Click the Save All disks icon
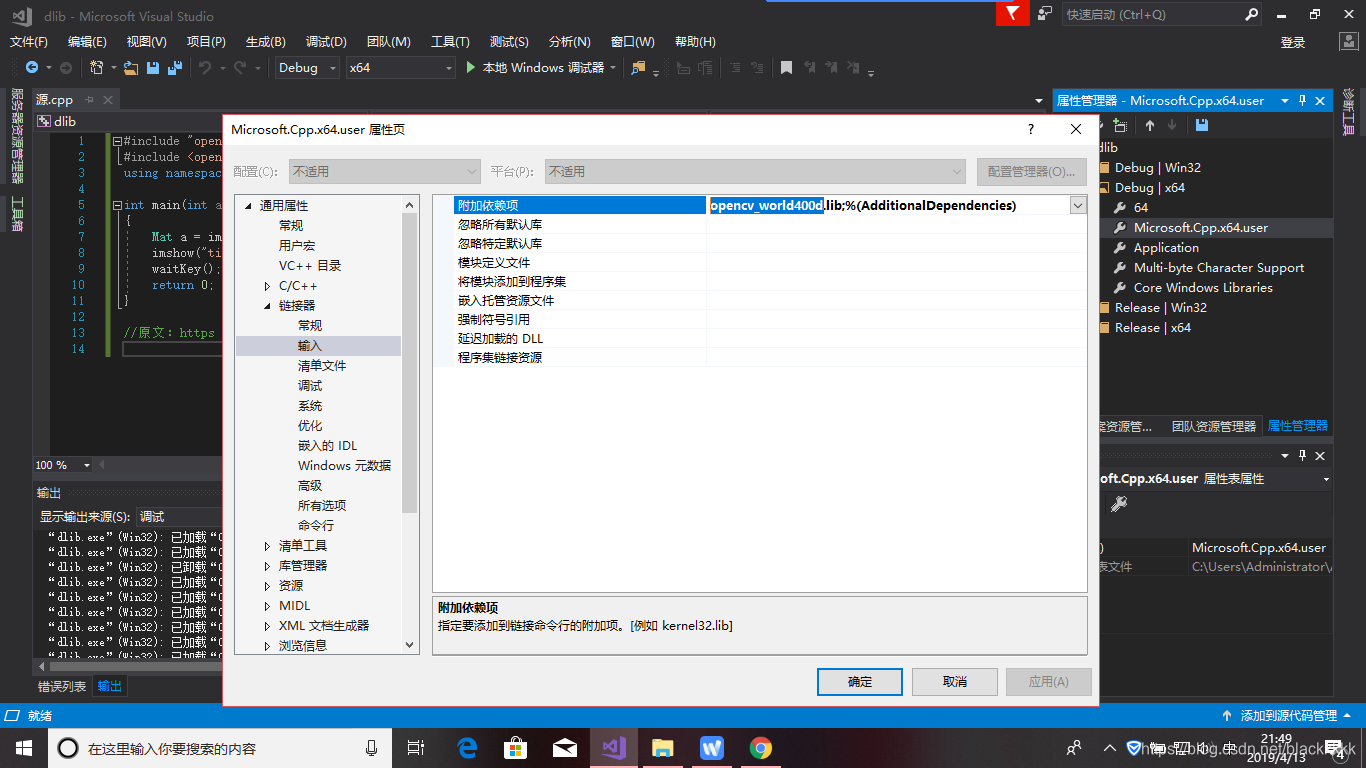Image resolution: width=1366 pixels, height=768 pixels. (x=175, y=68)
